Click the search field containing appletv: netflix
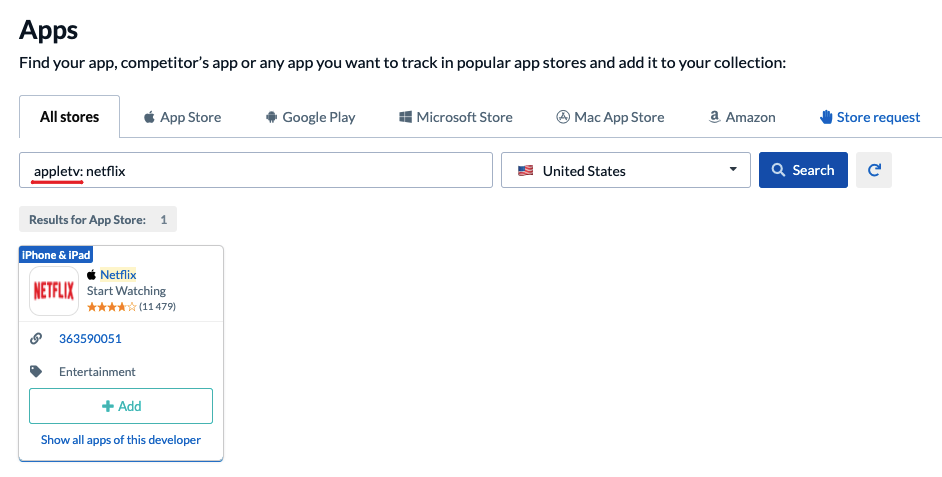The width and height of the screenshot is (942, 477). [x=256, y=170]
